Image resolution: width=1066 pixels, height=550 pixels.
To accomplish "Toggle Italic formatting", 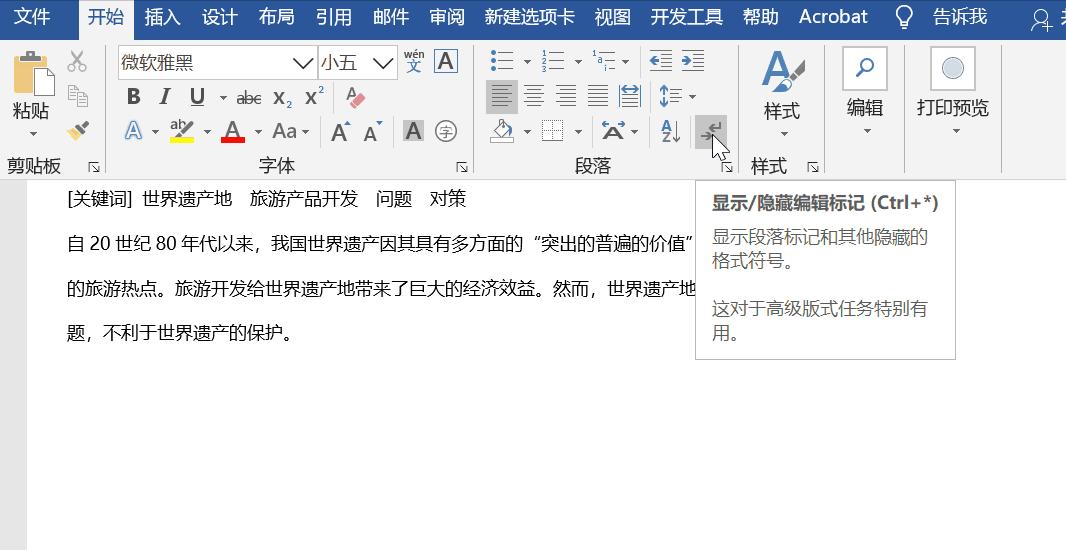I will (x=165, y=97).
